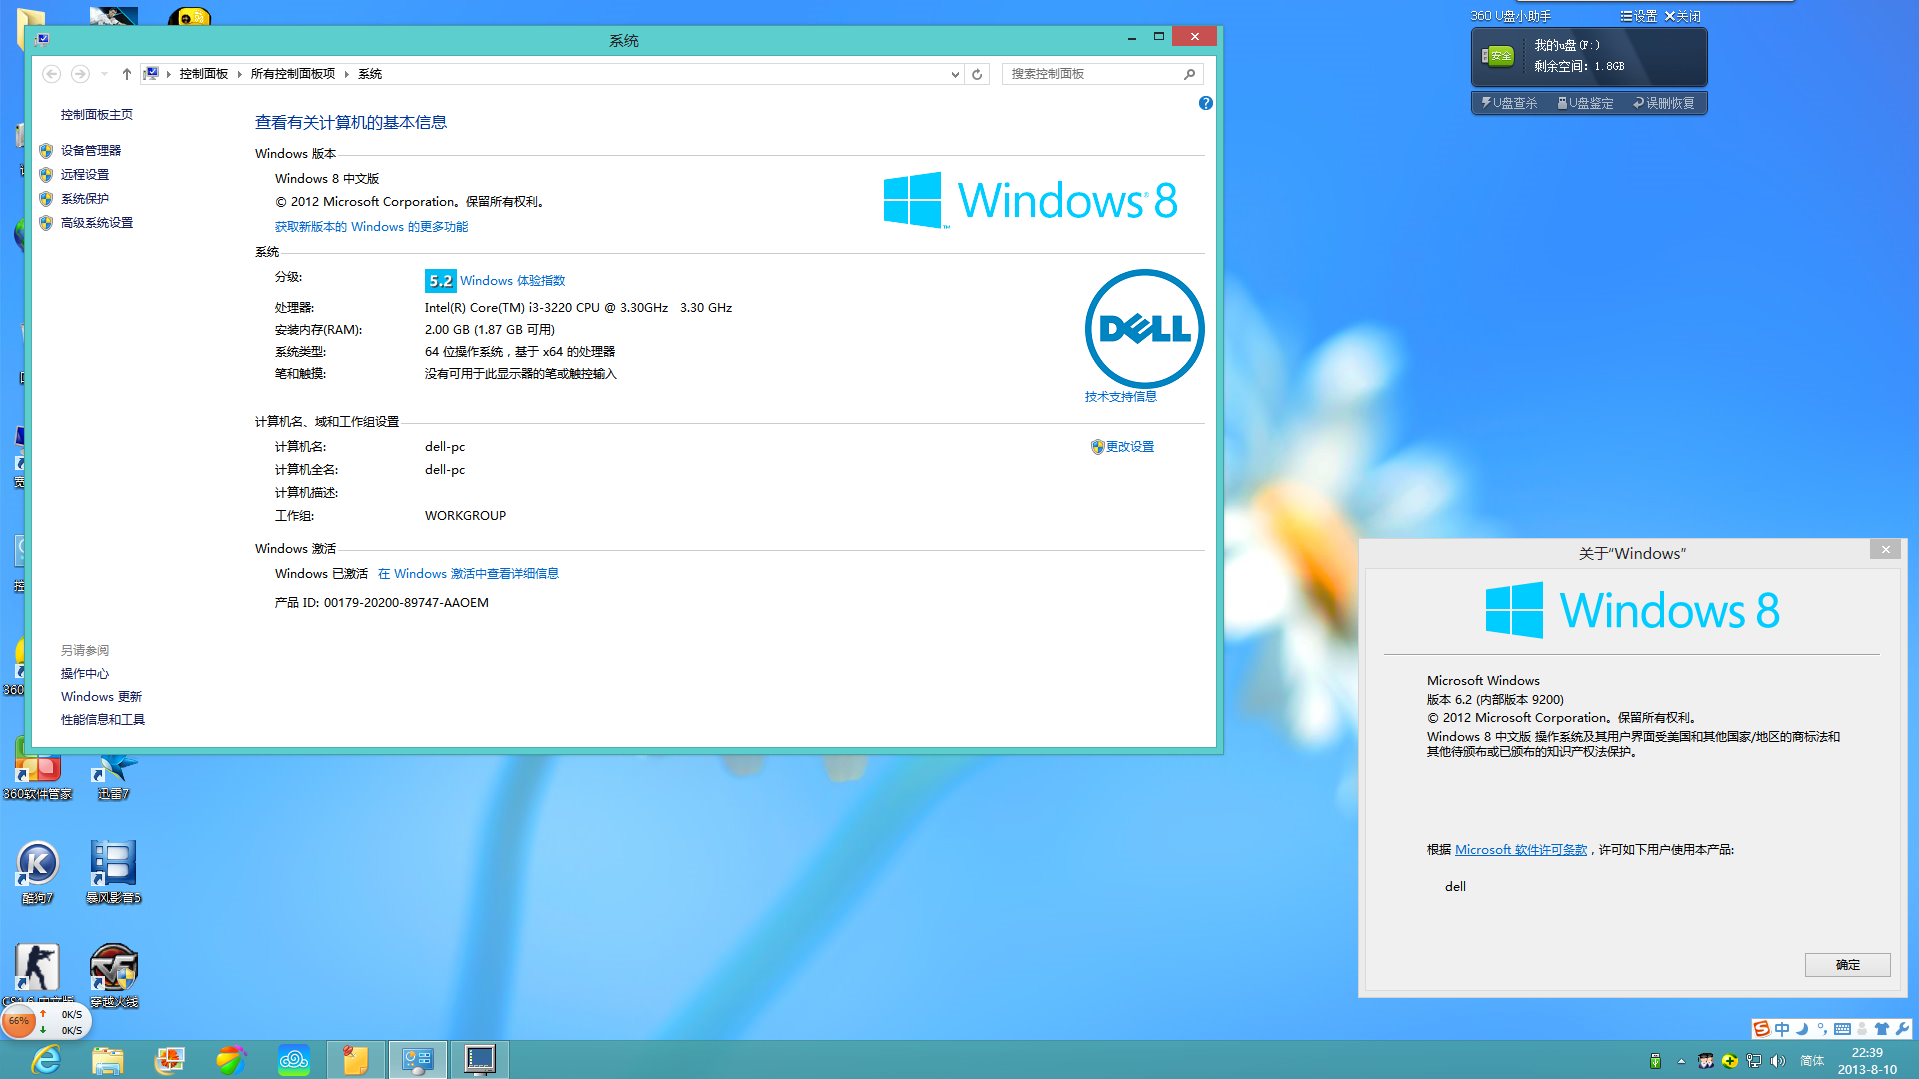Image resolution: width=1919 pixels, height=1079 pixels.
Task: Click 确定 in the About Windows dialog
Action: [1847, 964]
